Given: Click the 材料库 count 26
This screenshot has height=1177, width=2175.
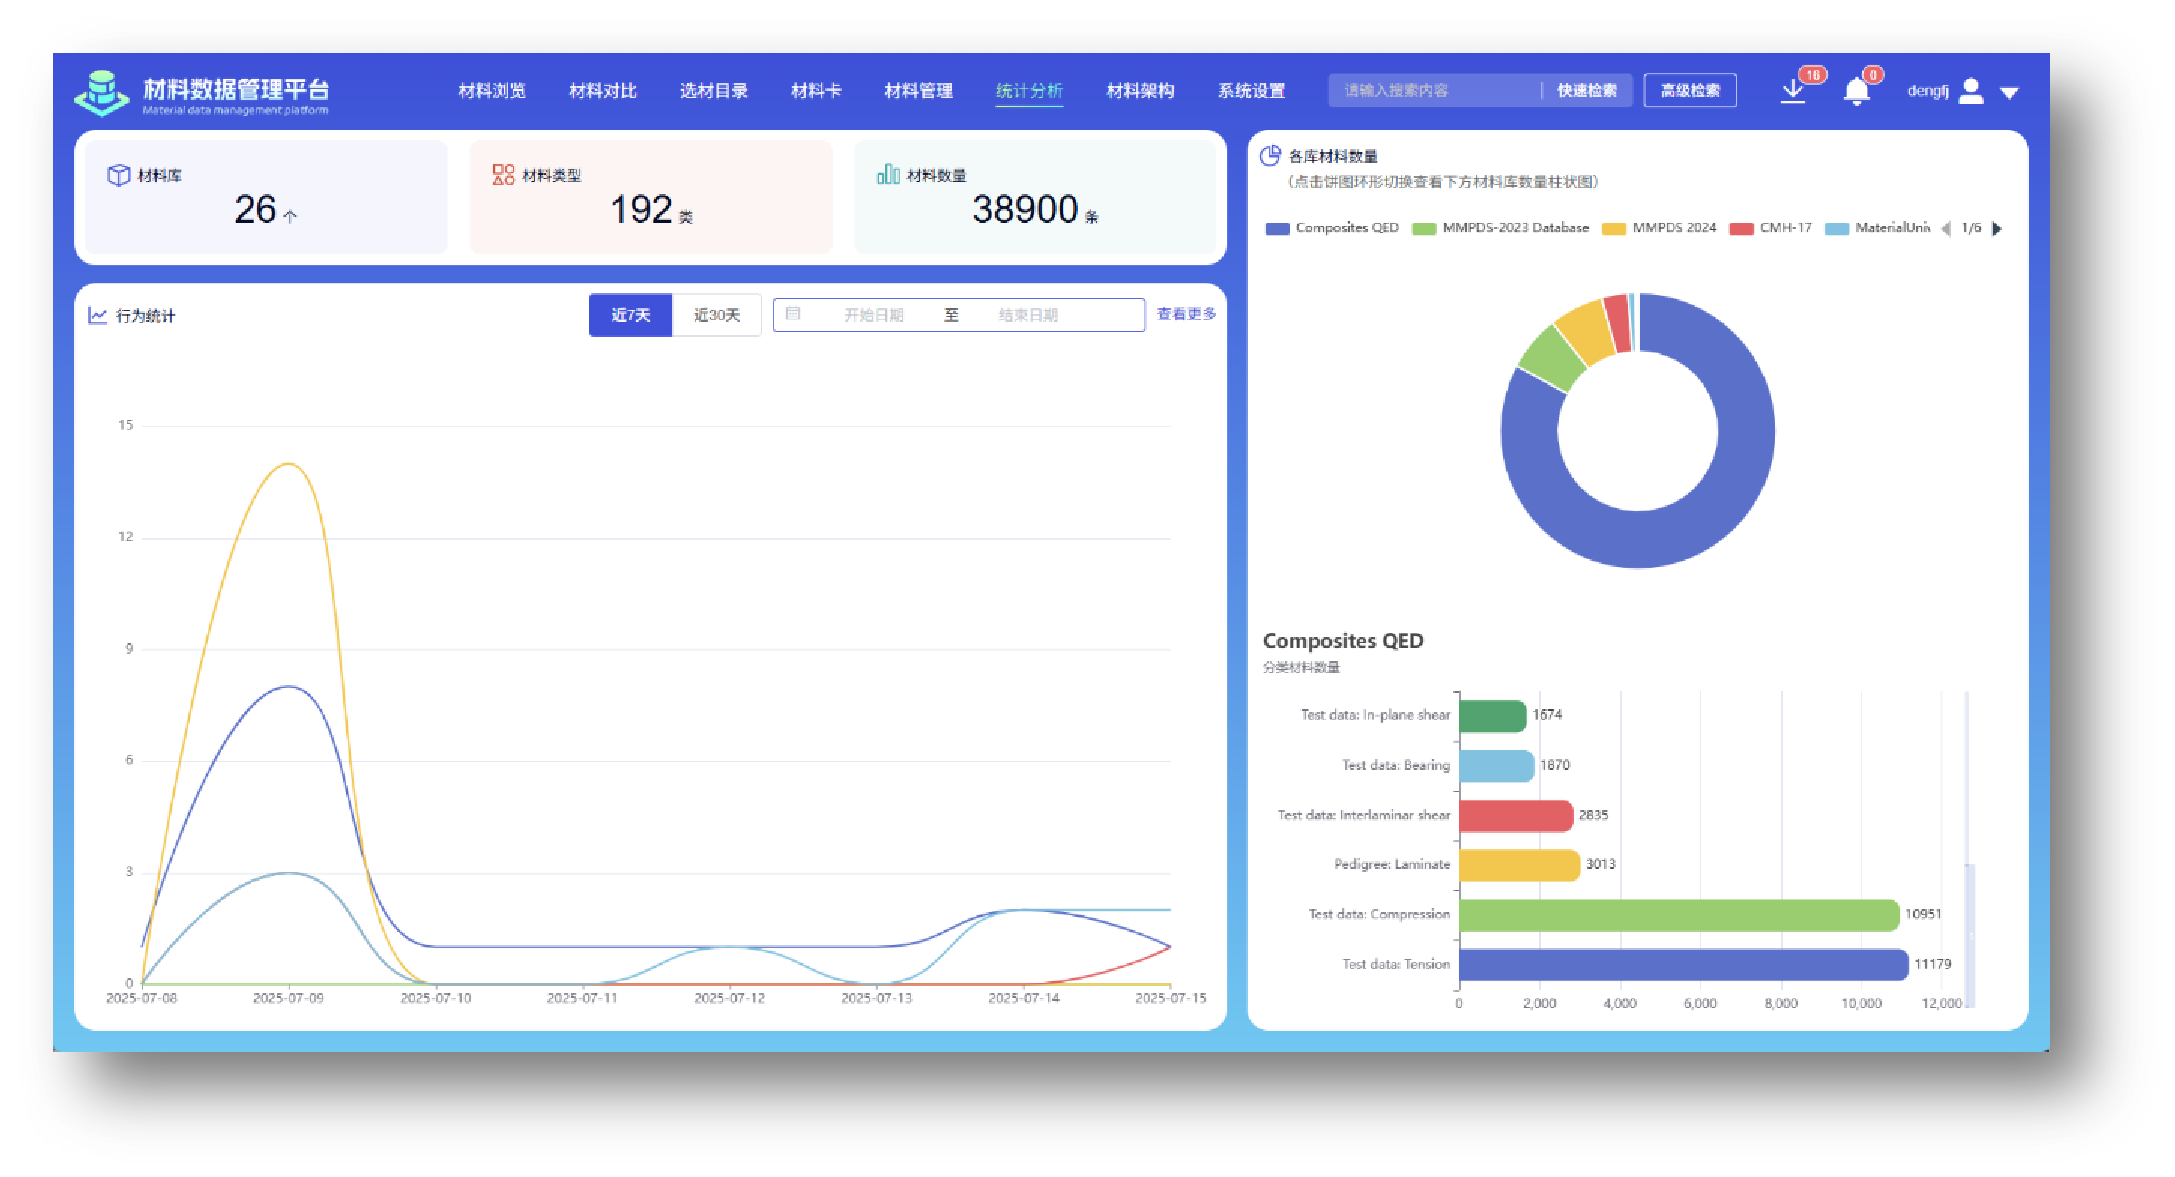Looking at the screenshot, I should (x=256, y=210).
